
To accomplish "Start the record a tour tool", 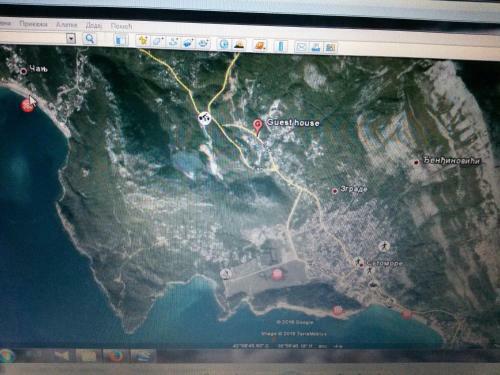I will 204,44.
